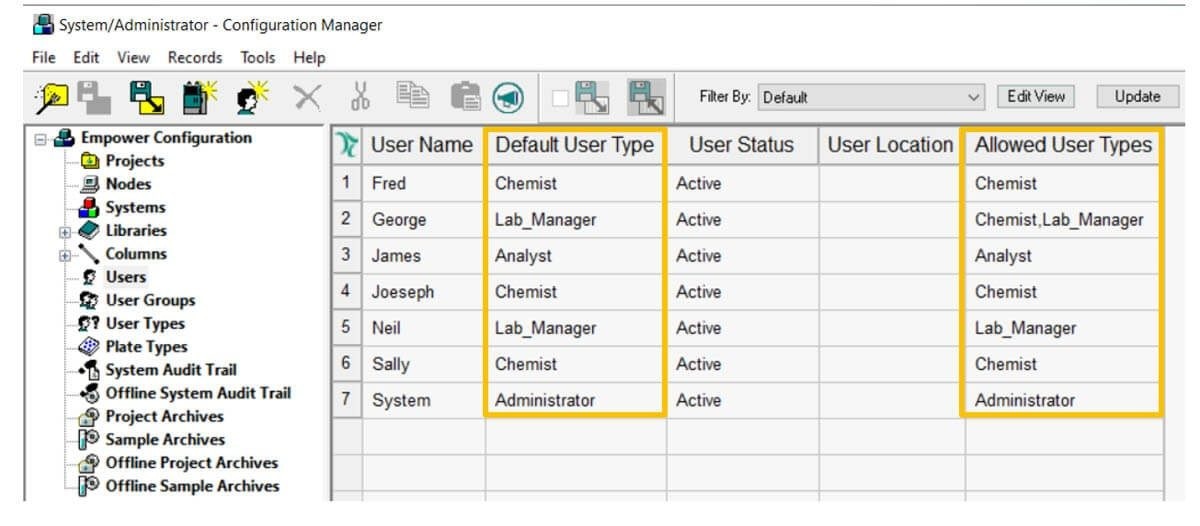The image size is (1200, 526).
Task: Click the Cut scissors icon
Action: click(x=361, y=97)
